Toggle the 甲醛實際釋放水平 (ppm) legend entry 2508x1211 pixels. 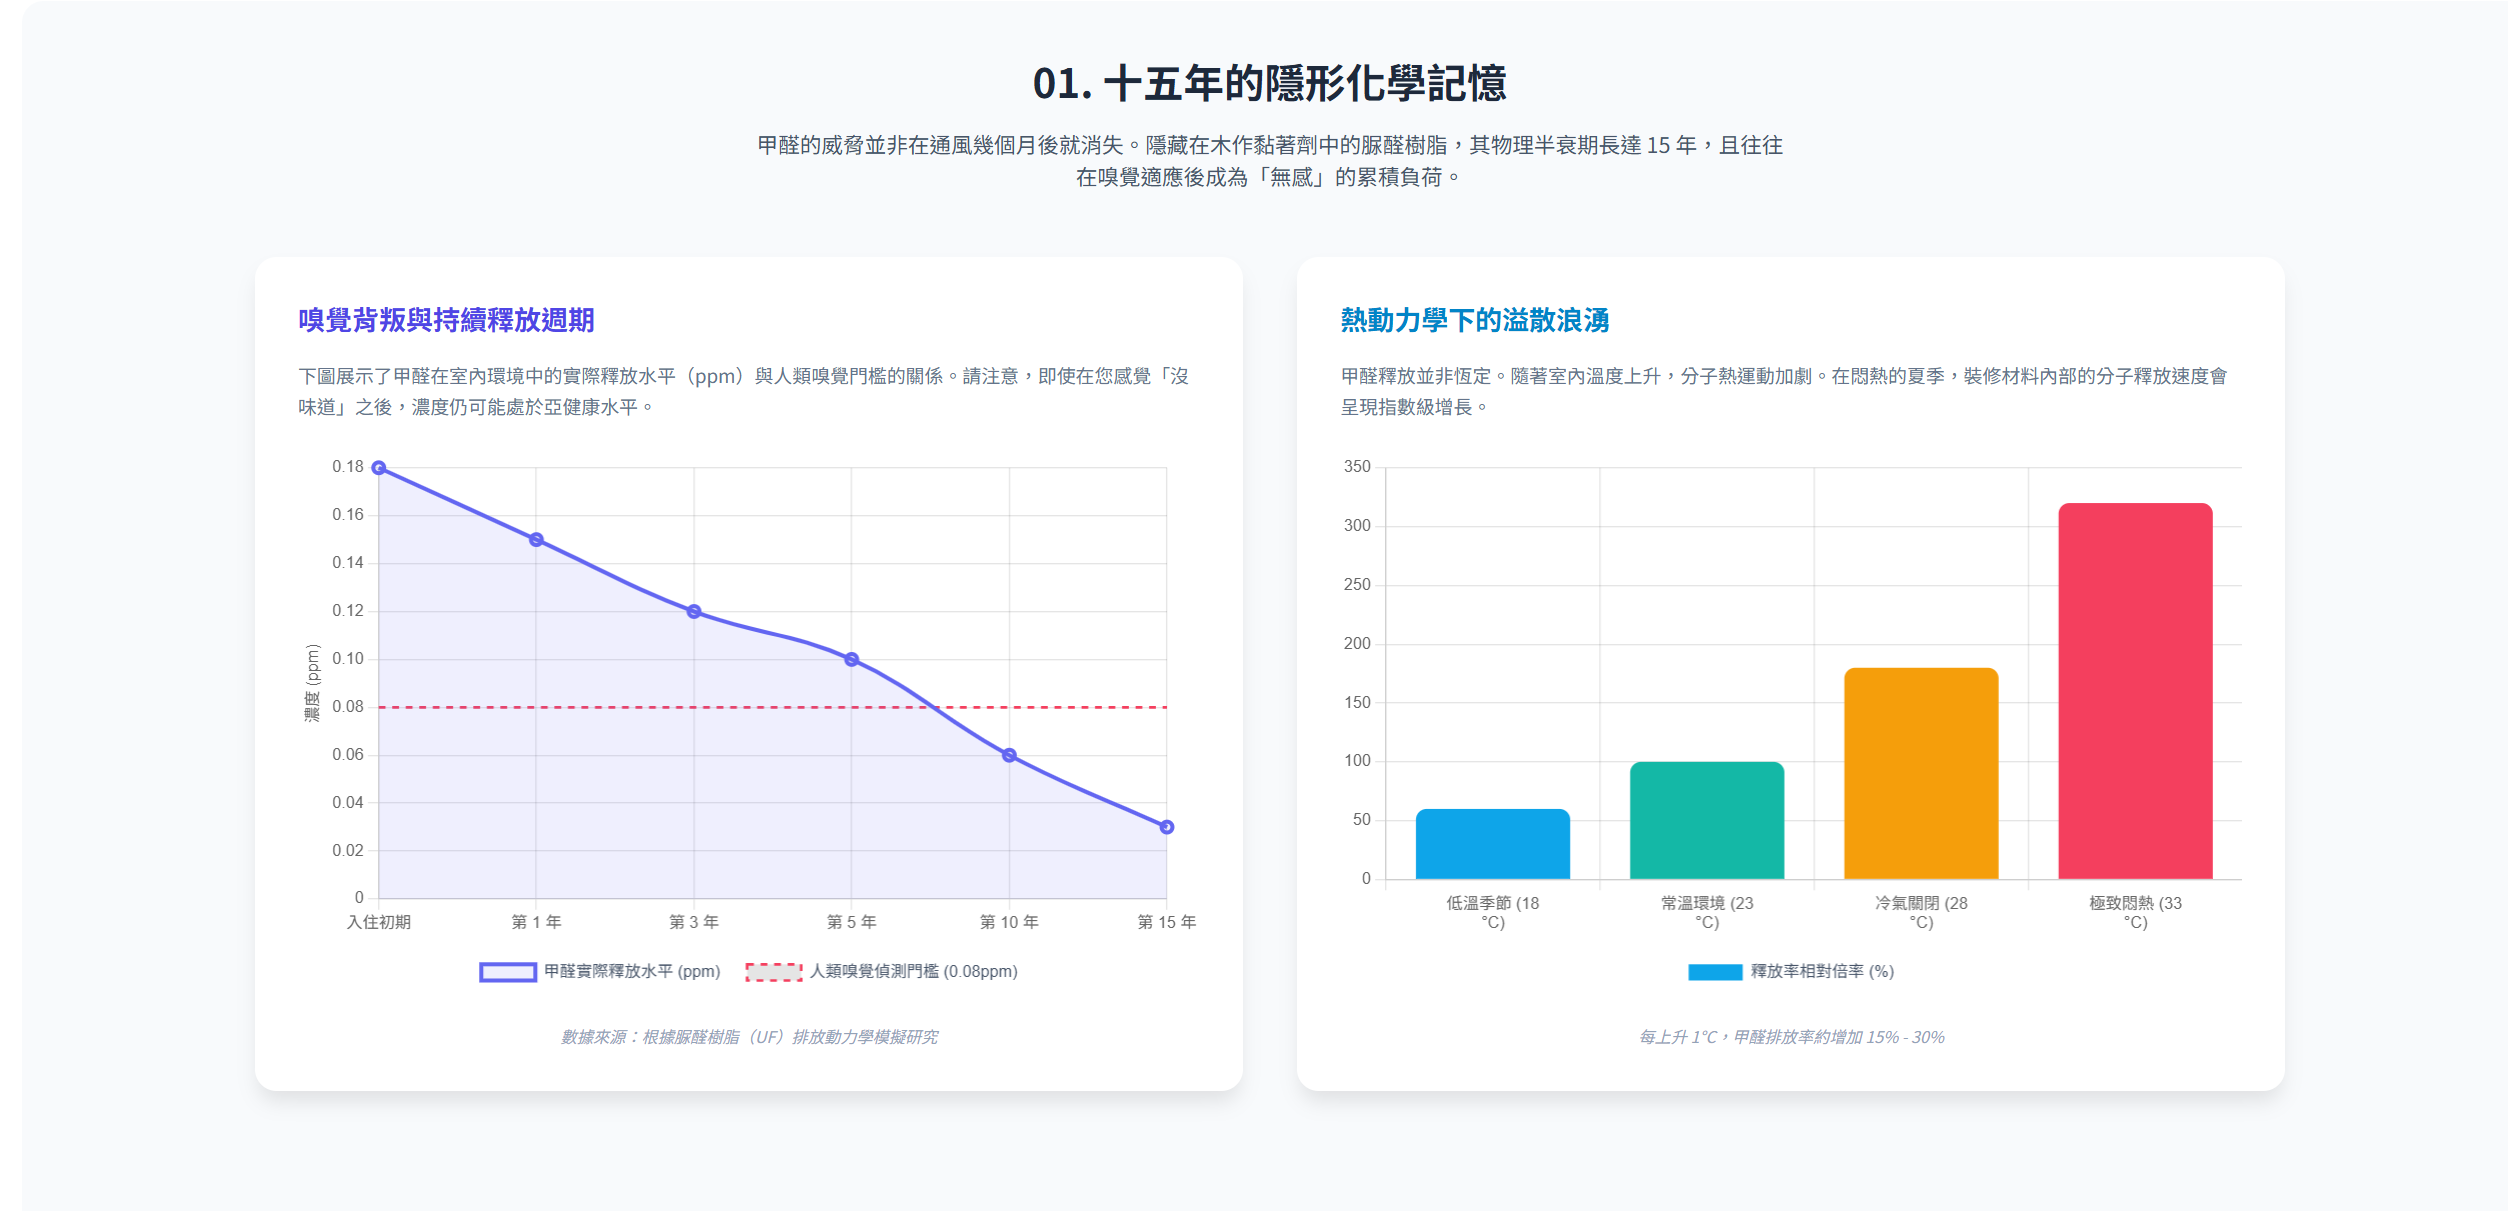pyautogui.click(x=600, y=971)
